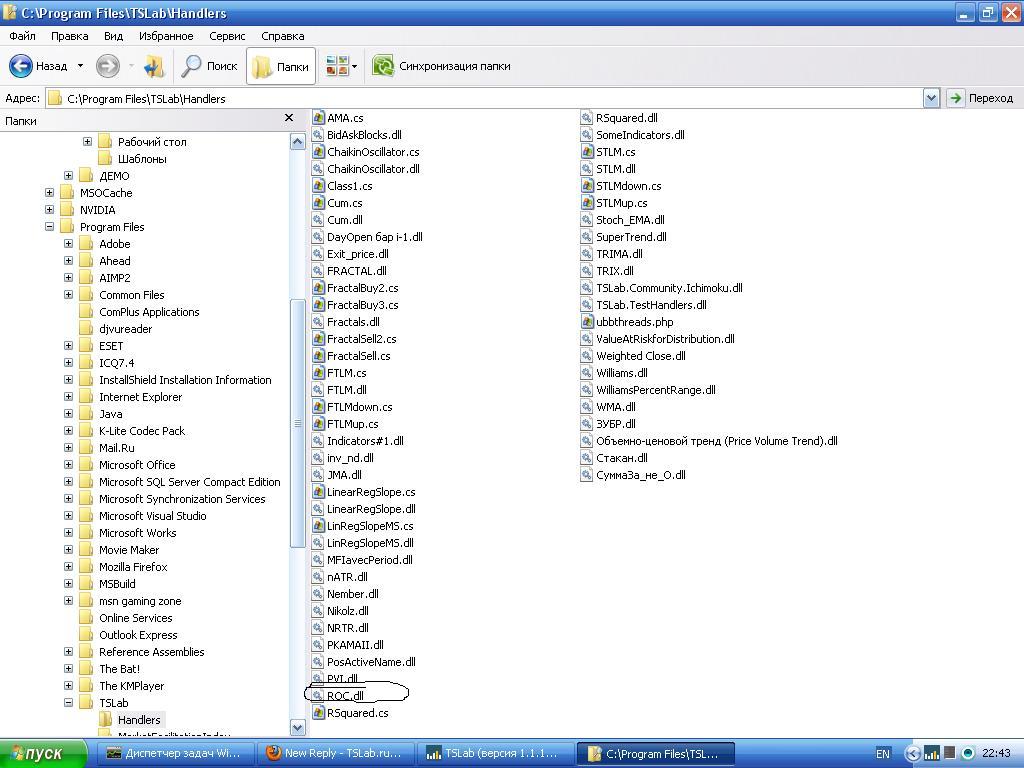Click the Переход go button
Viewport: 1024px width, 768px height.
pyautogui.click(x=980, y=98)
